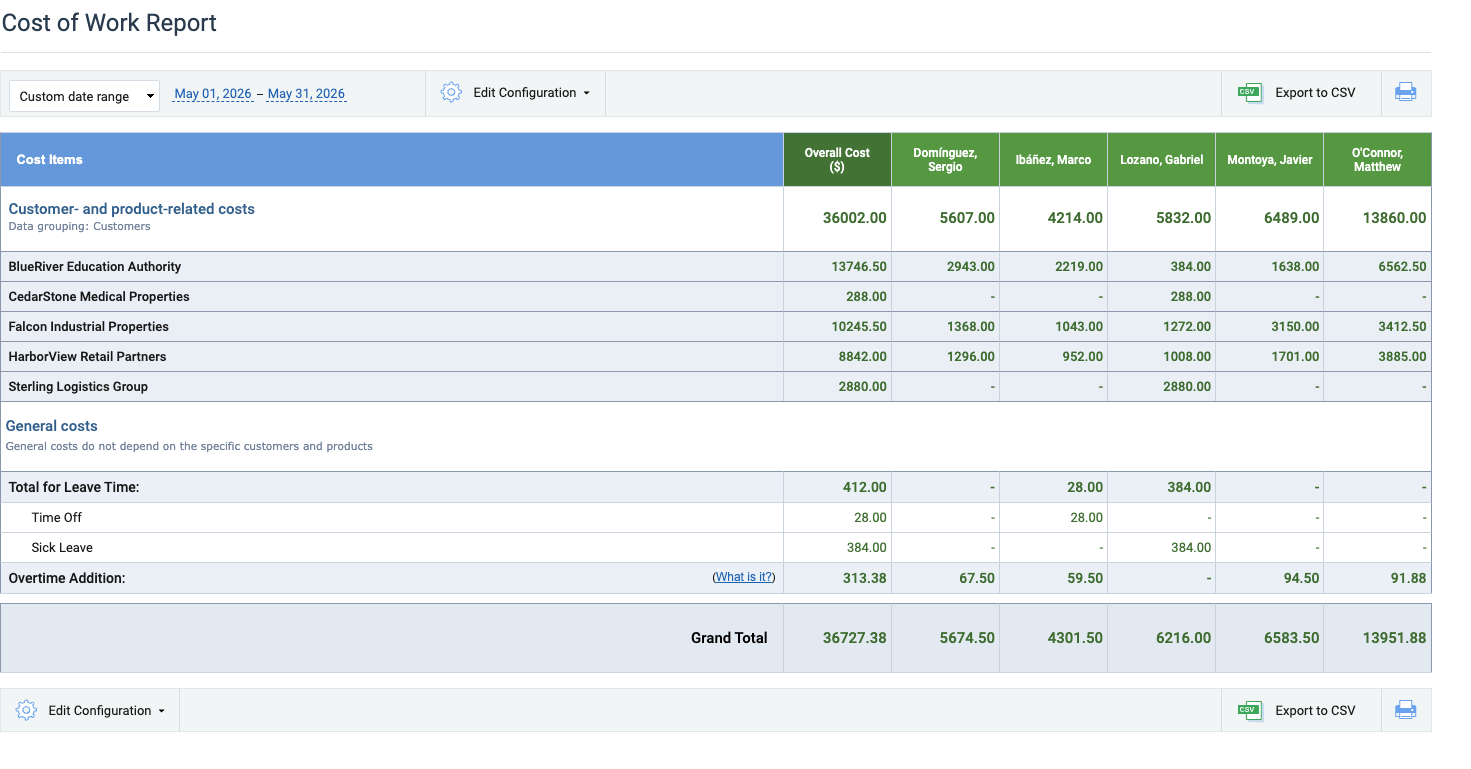Click Lozano Sick Leave value 384.00
Viewport: 1471px width, 769px height.
1191,547
